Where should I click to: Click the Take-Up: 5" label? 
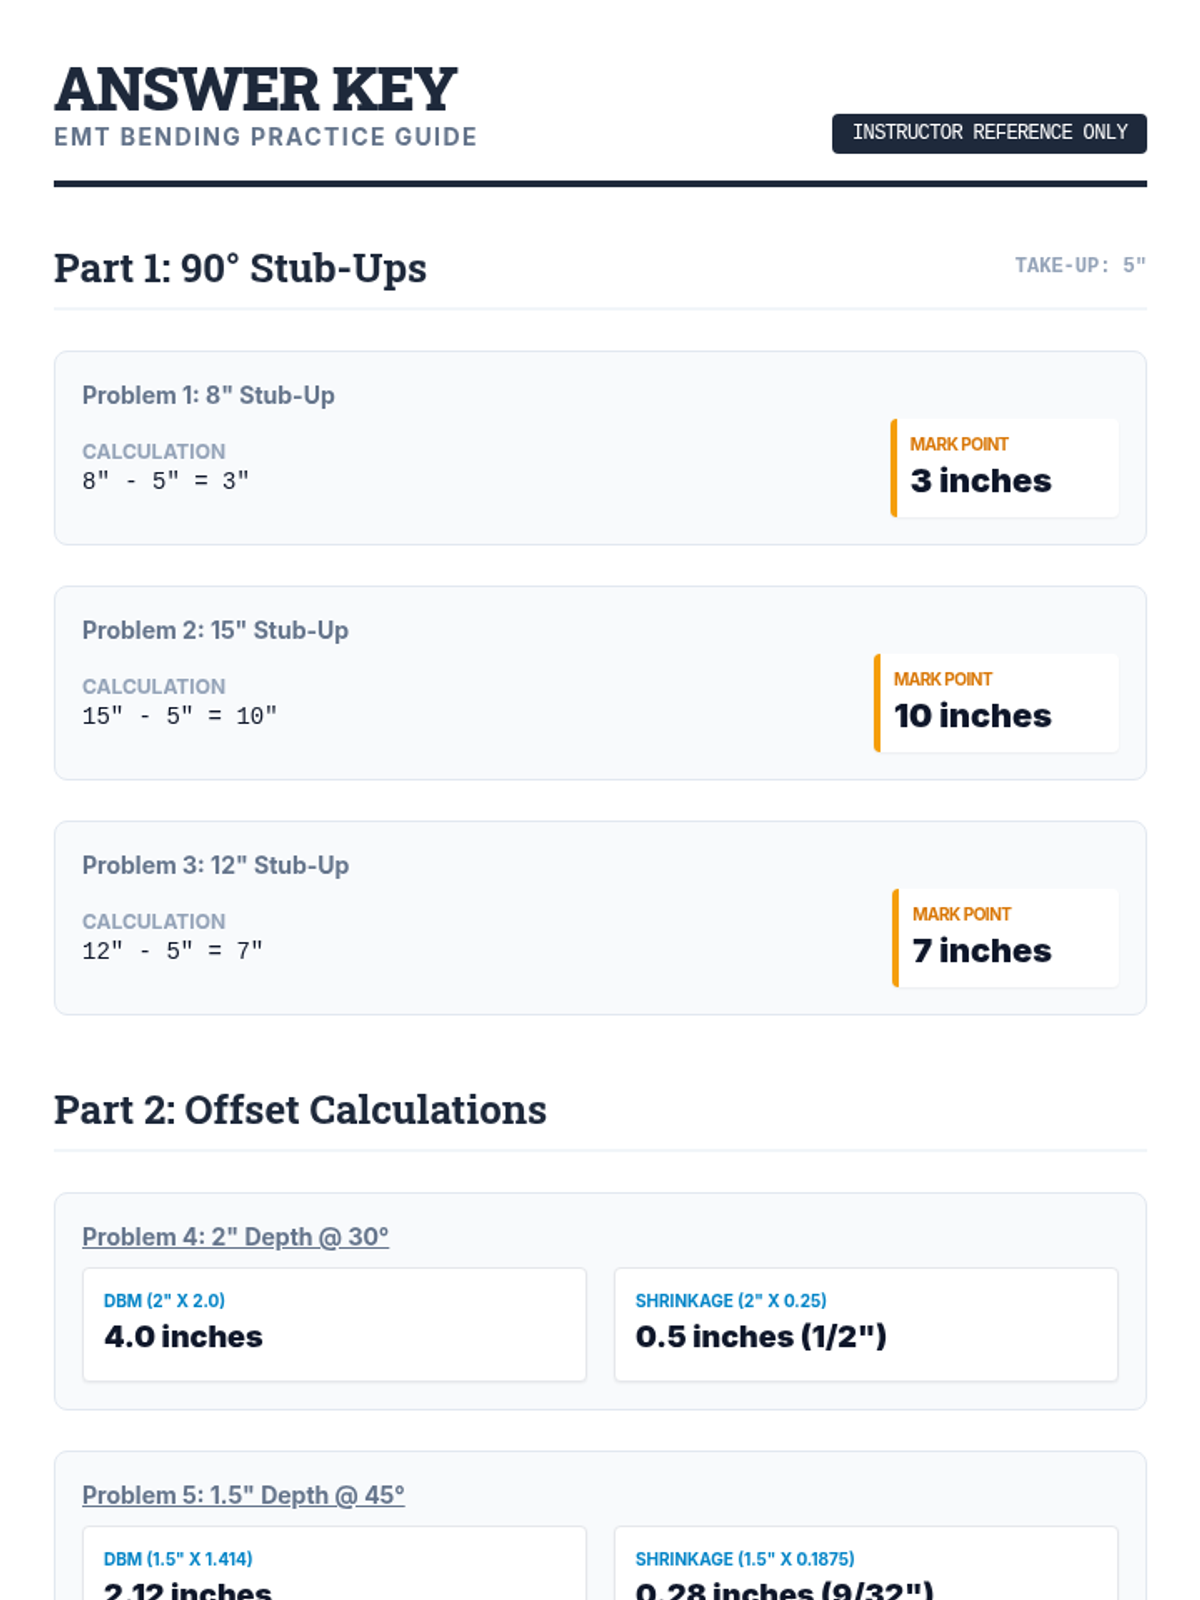click(x=1079, y=265)
